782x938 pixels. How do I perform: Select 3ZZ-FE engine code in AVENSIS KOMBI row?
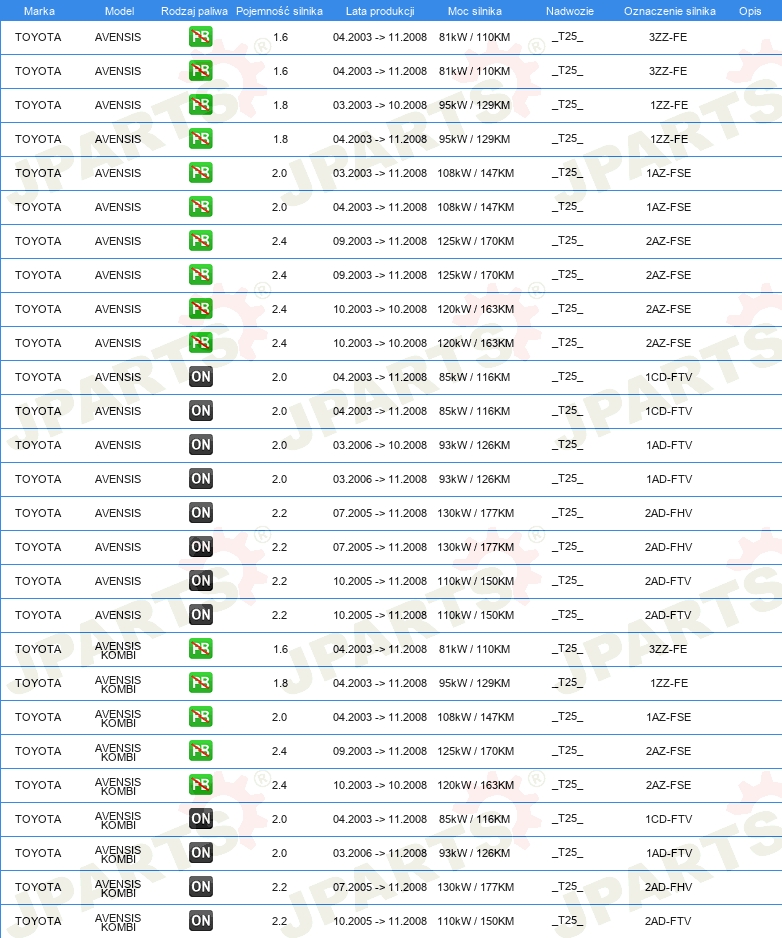tap(668, 649)
